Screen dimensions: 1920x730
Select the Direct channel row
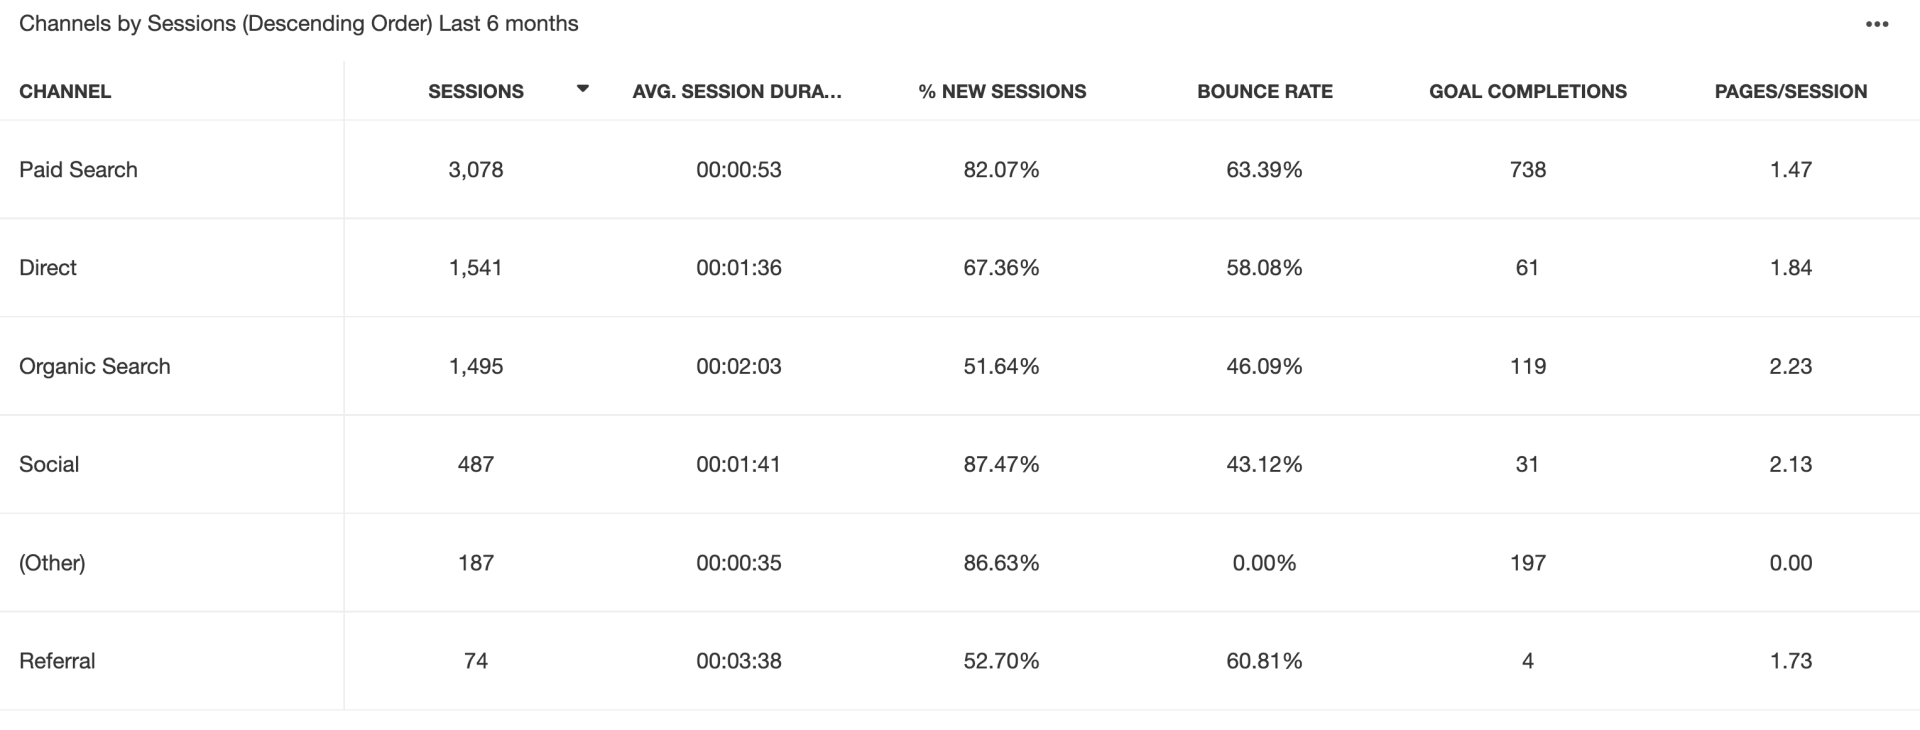tap(960, 268)
